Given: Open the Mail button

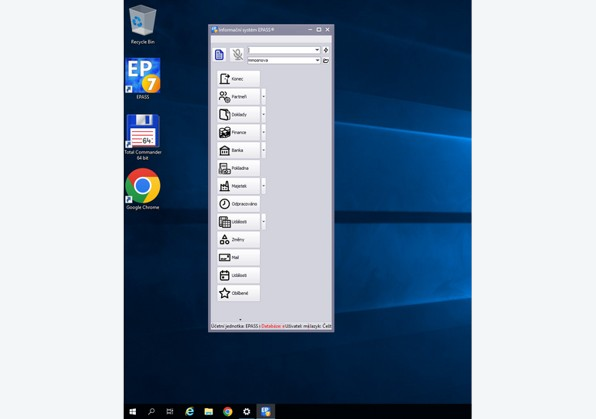Looking at the screenshot, I should tap(238, 257).
